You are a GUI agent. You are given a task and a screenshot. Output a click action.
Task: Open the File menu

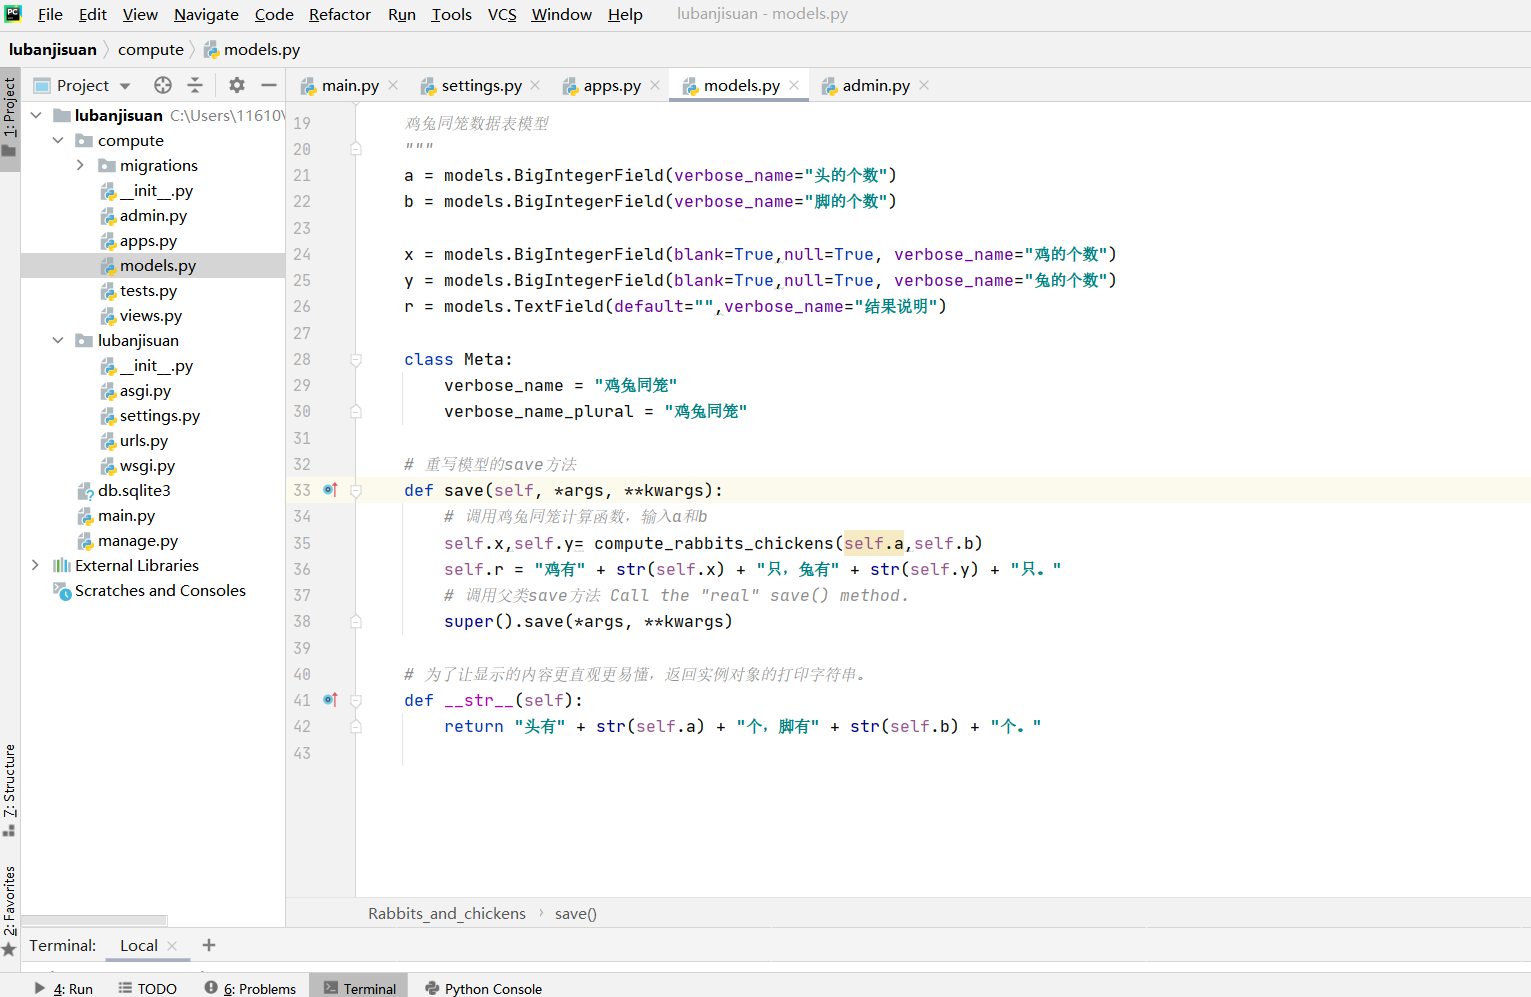pyautogui.click(x=50, y=14)
